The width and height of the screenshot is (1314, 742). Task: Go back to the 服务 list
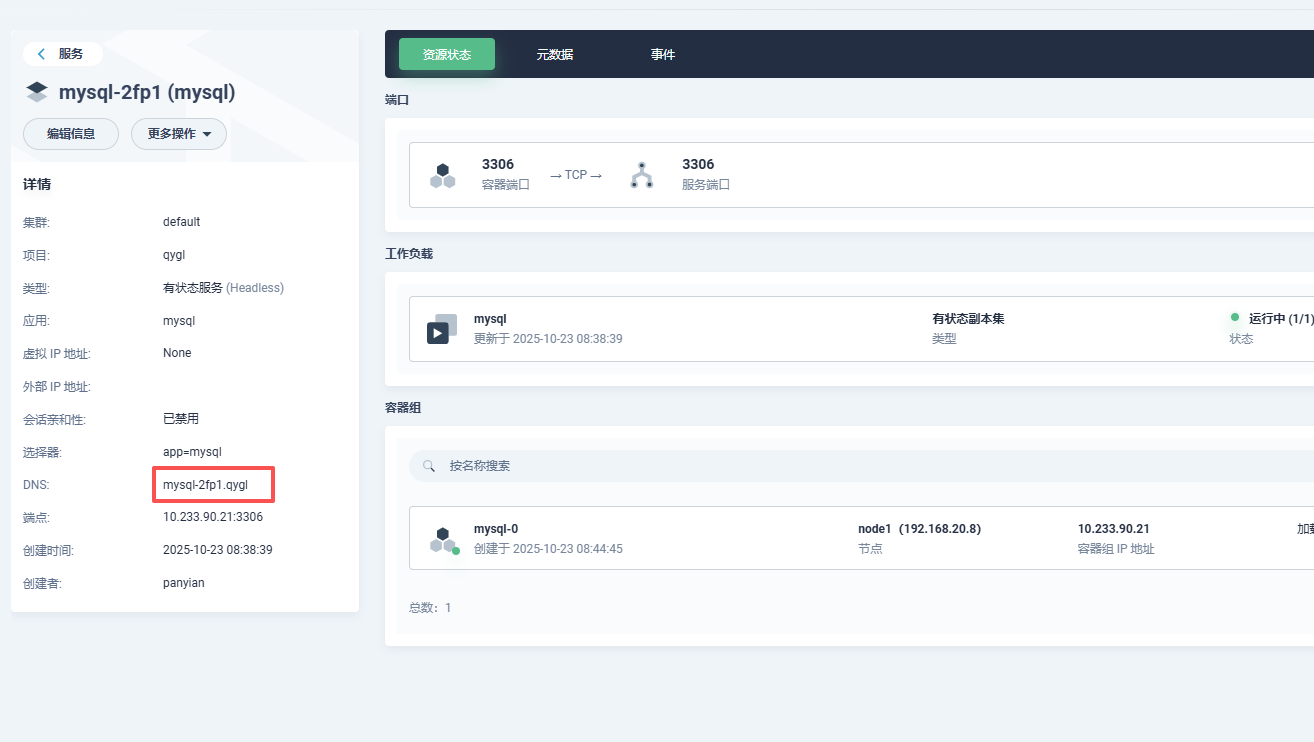70,54
